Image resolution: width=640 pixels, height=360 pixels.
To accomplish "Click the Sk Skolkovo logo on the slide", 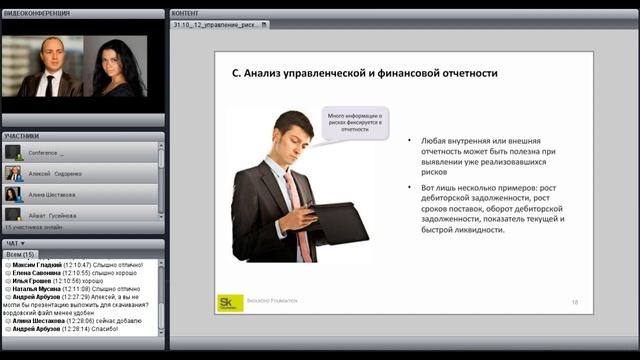I will pyautogui.click(x=230, y=303).
